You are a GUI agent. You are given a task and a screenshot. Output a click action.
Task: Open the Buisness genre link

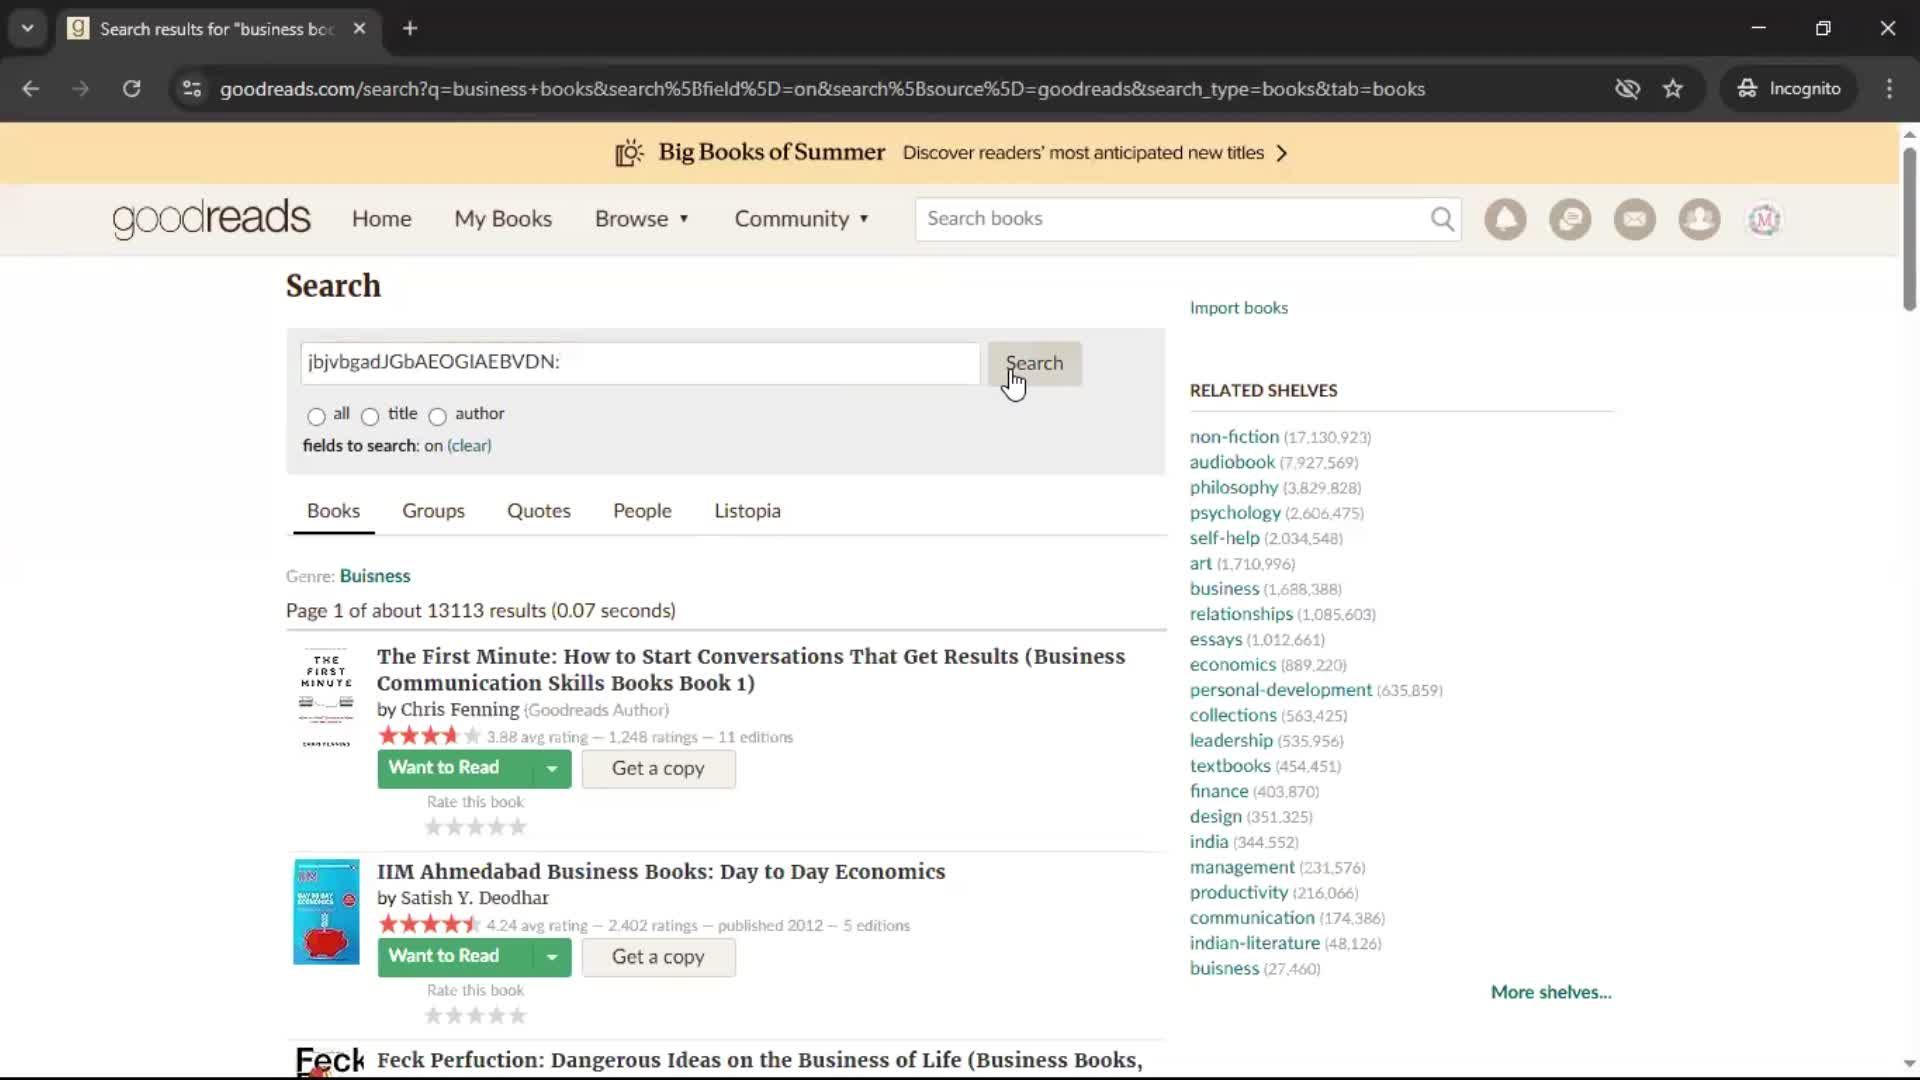click(374, 576)
